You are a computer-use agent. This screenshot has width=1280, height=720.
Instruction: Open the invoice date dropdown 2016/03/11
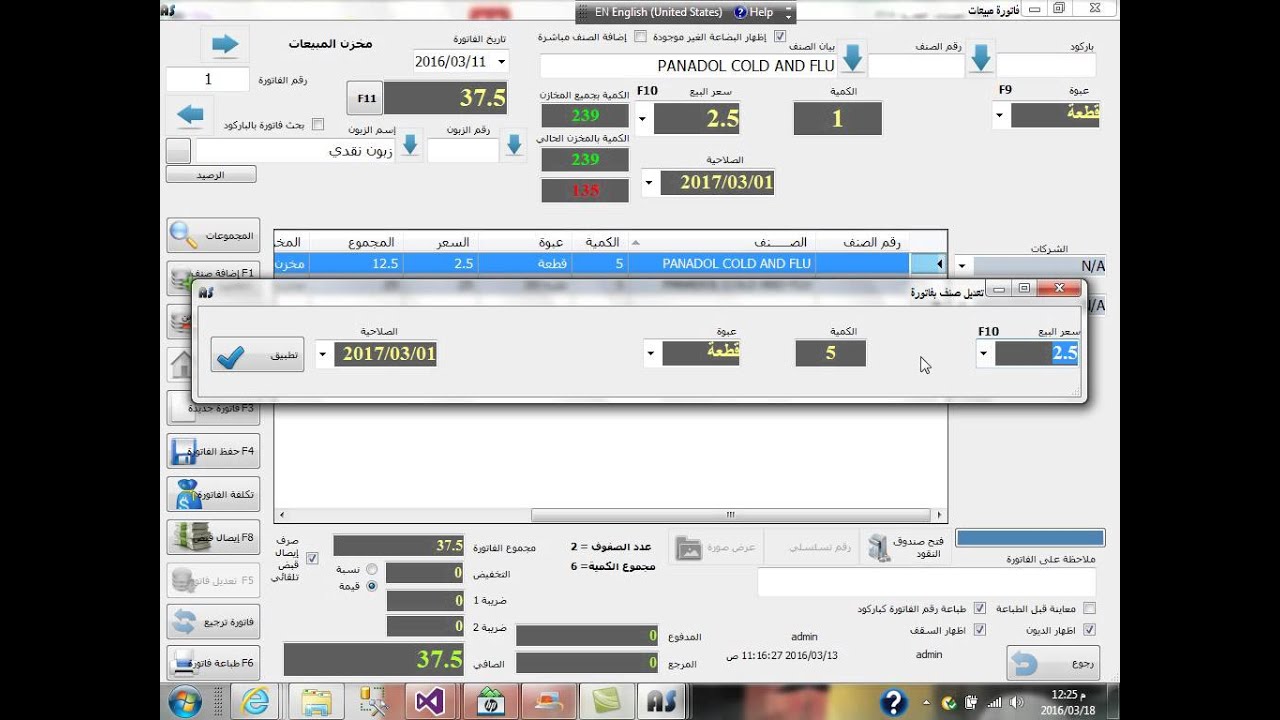point(500,62)
